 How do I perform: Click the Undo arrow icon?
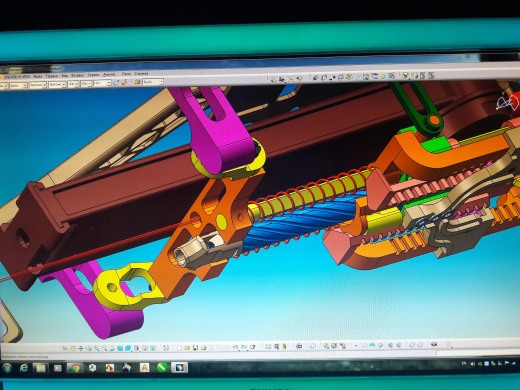tap(236, 347)
